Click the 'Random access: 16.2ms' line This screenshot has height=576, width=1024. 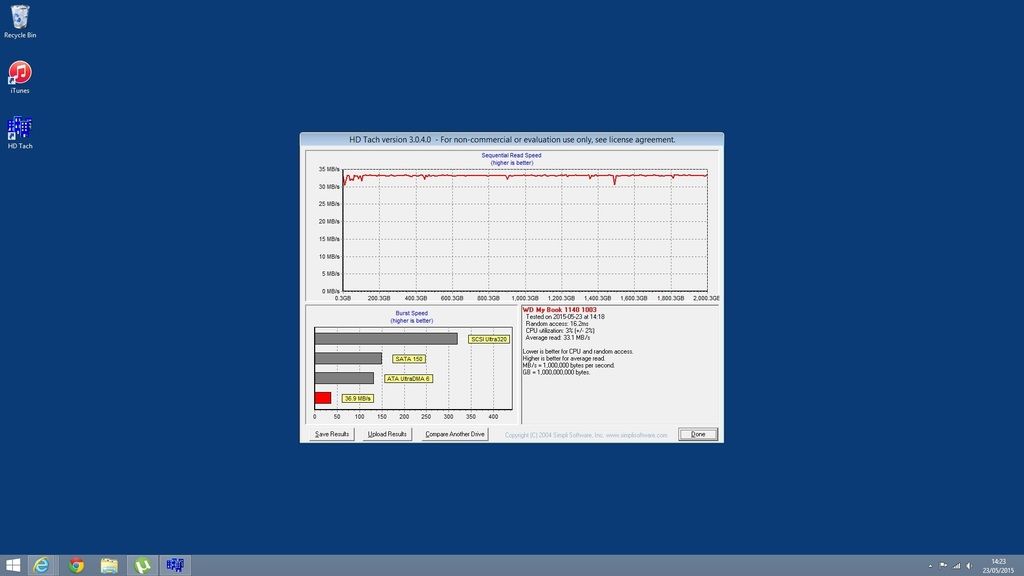coord(556,323)
